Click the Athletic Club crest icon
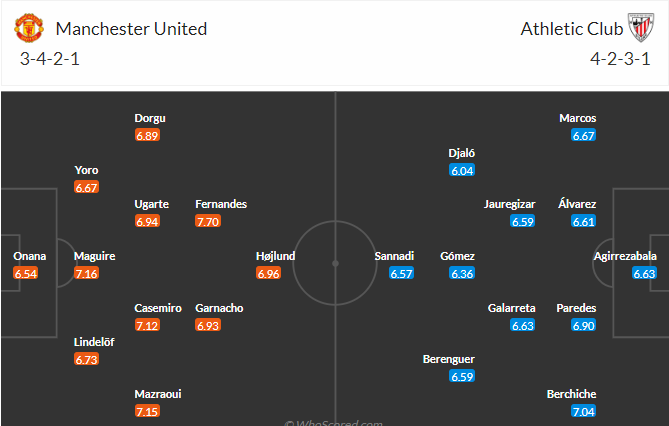The width and height of the screenshot is (669, 426). click(x=640, y=28)
